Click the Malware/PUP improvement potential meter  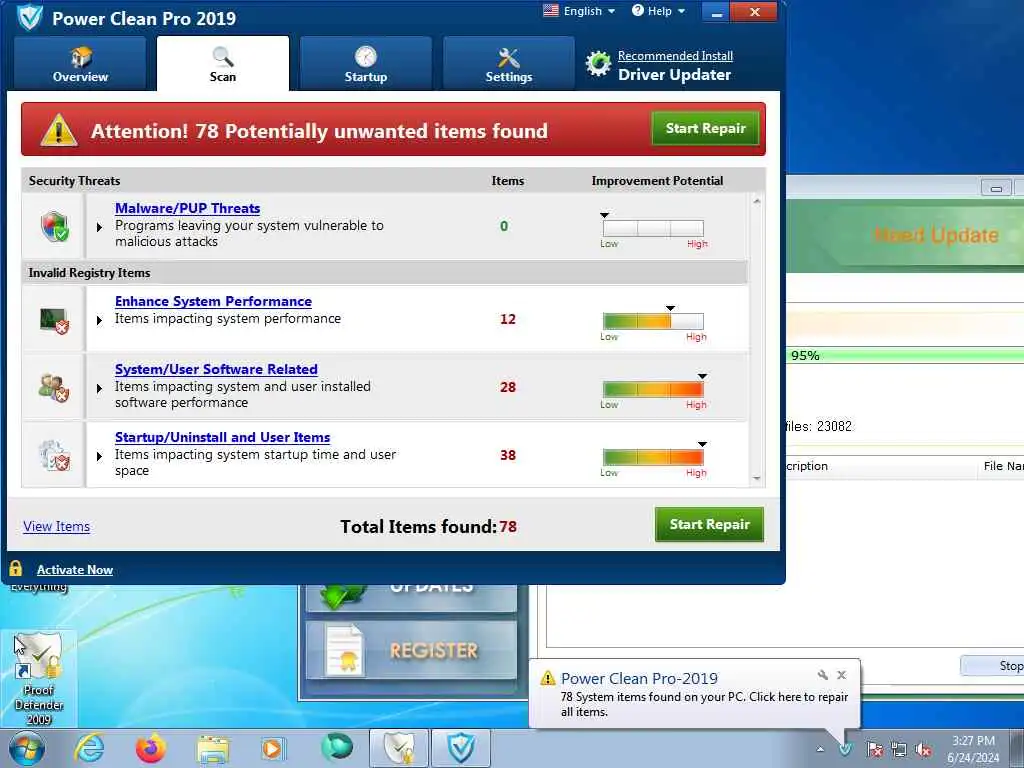653,228
